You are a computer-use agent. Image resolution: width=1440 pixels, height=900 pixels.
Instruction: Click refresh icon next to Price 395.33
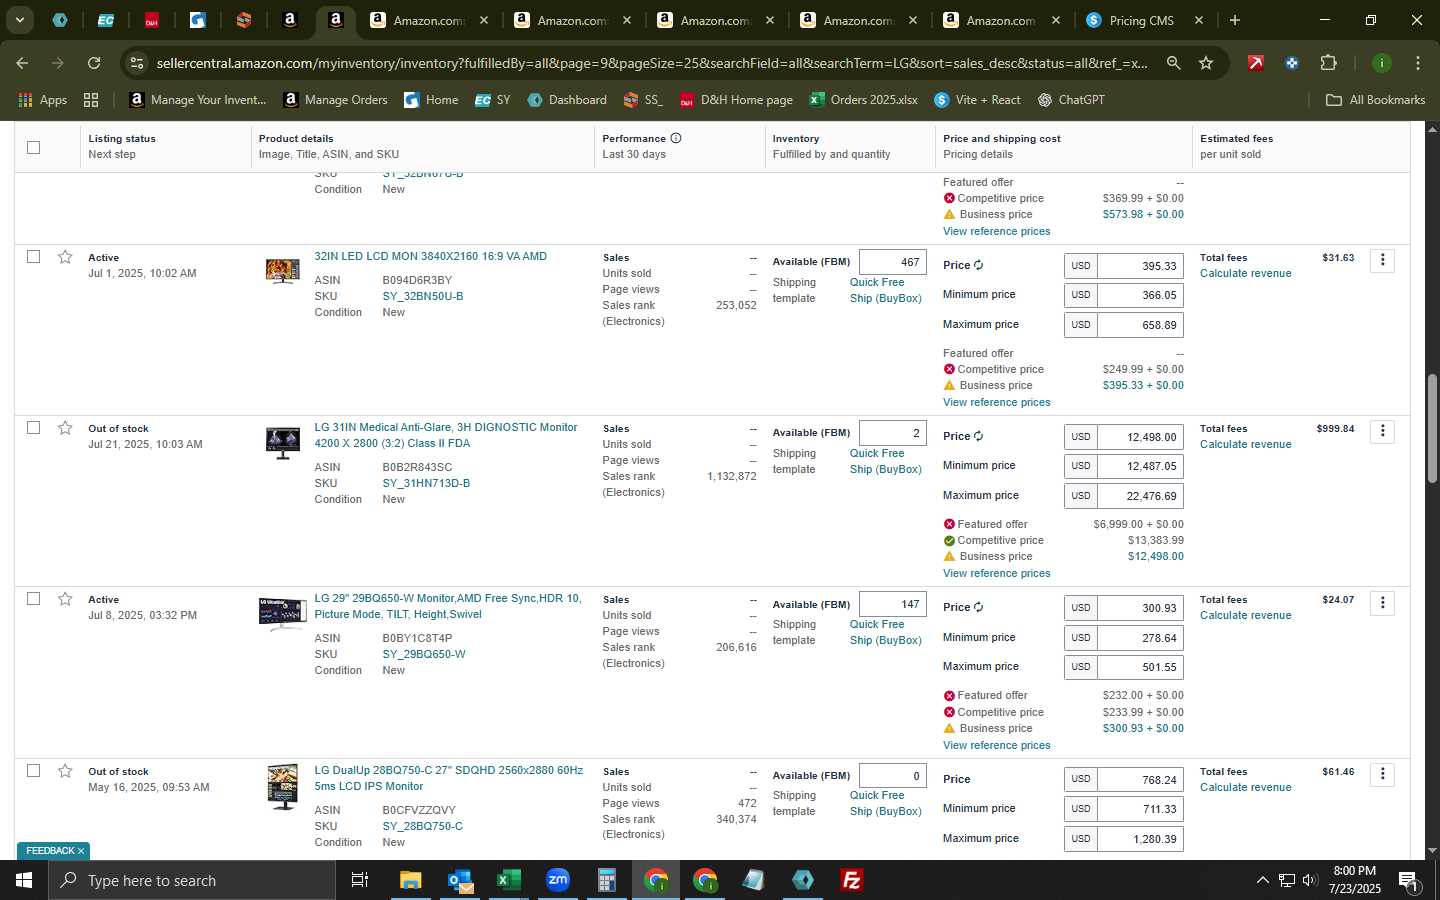click(978, 265)
